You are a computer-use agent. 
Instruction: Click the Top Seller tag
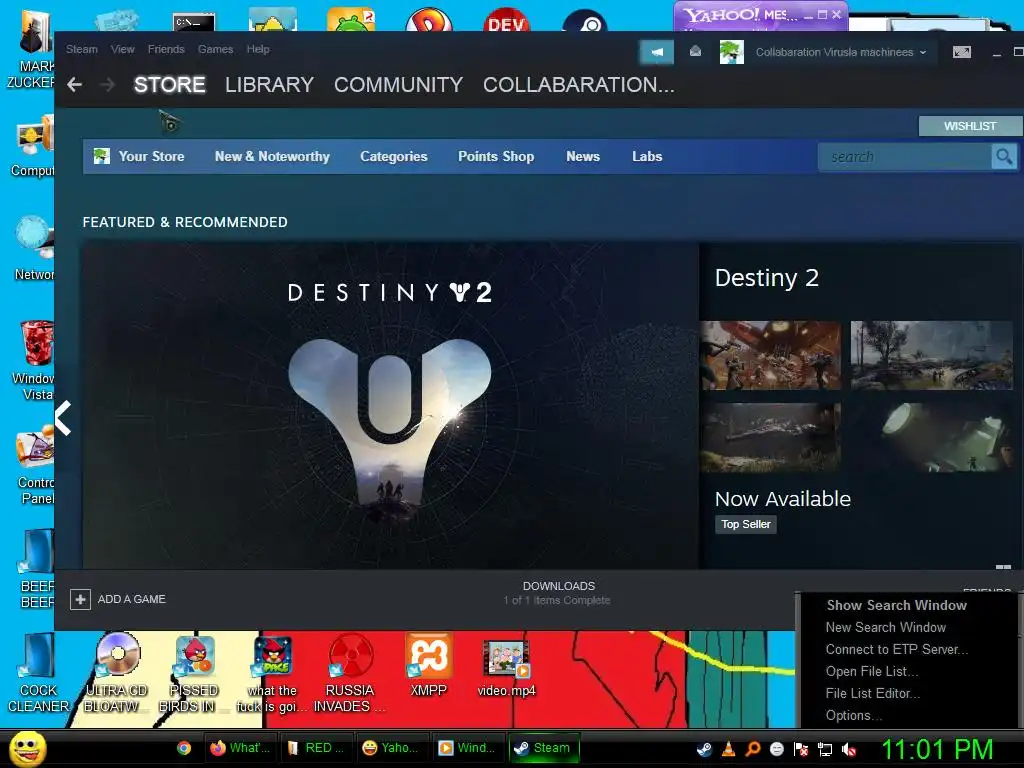[x=746, y=524]
